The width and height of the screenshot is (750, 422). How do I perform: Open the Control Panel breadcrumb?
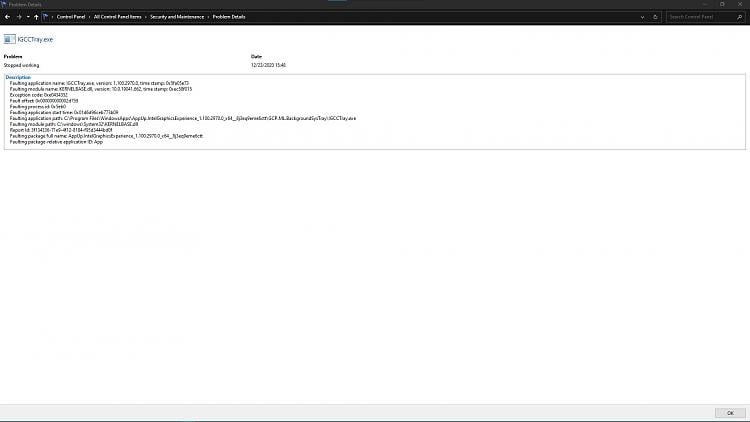pos(71,17)
